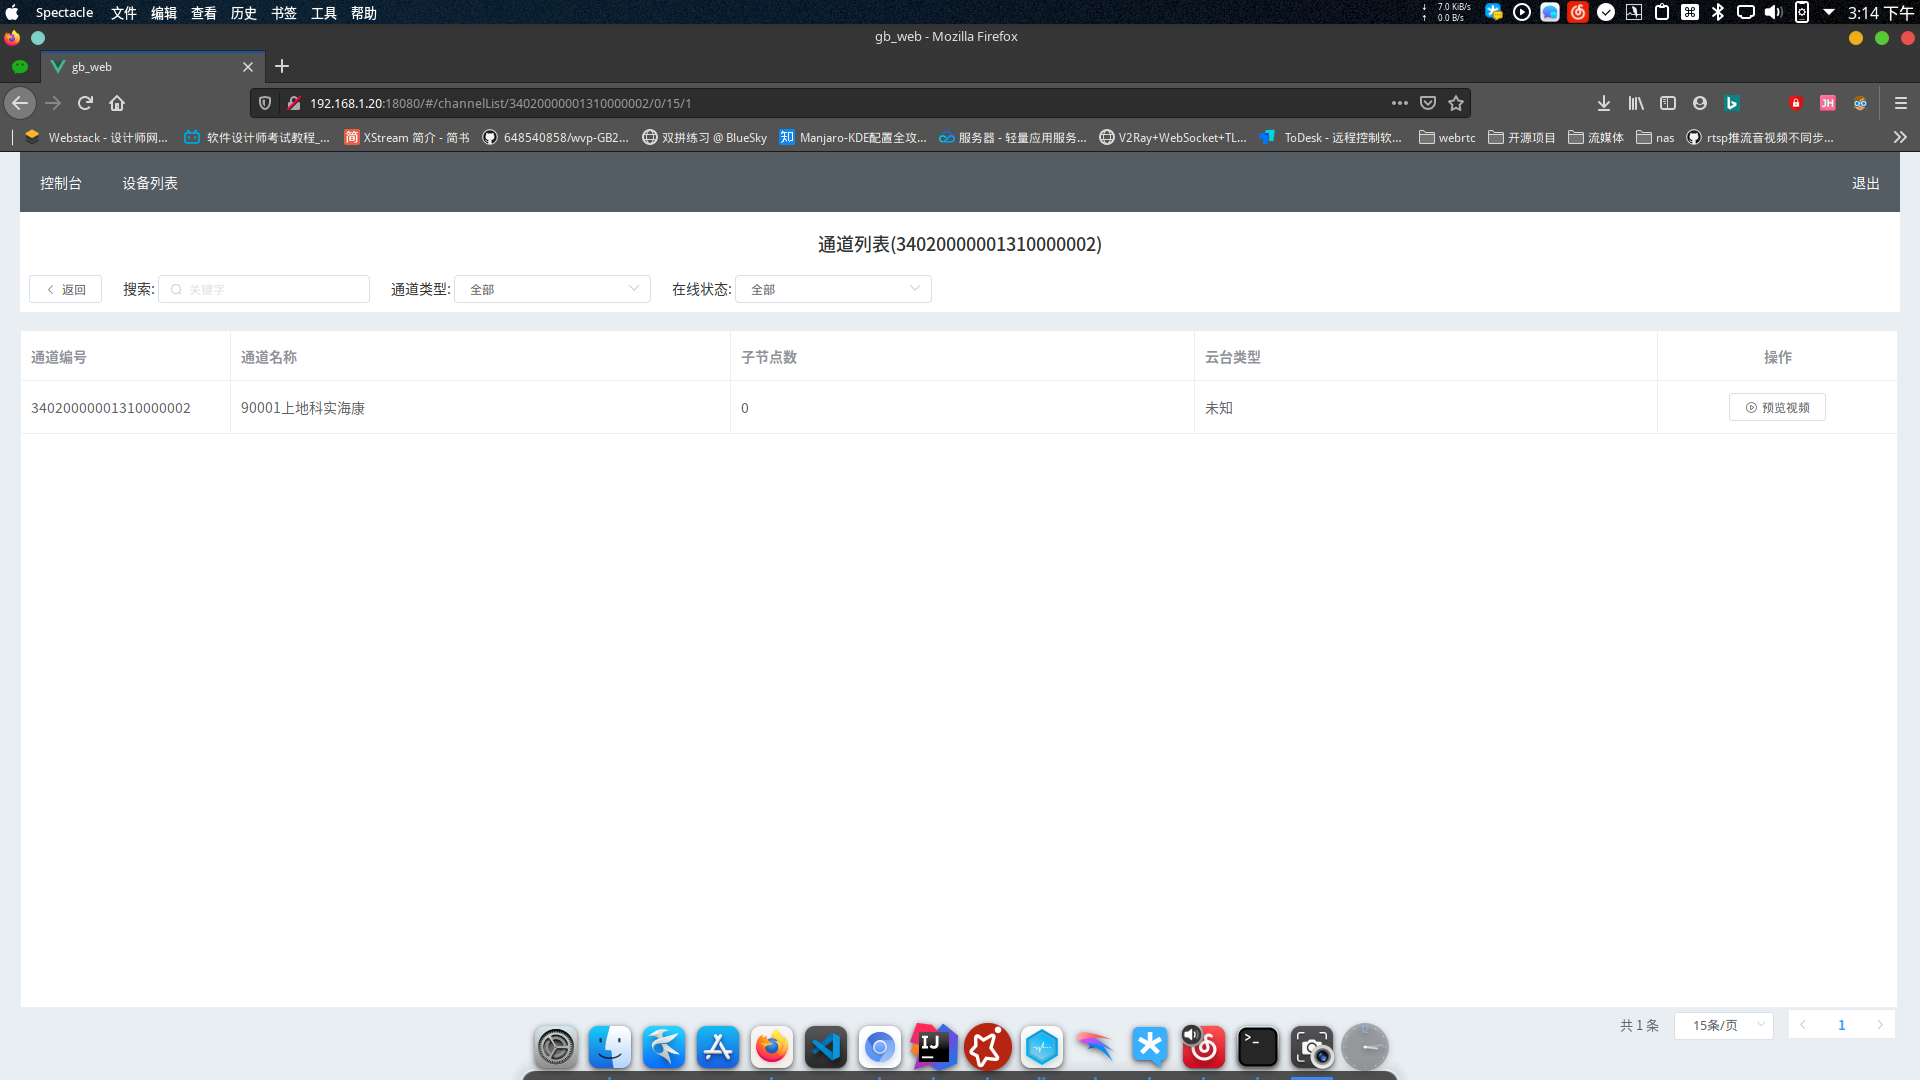Viewport: 1920px width, 1080px height.
Task: Reload the page with the refresh icon
Action: coord(85,103)
